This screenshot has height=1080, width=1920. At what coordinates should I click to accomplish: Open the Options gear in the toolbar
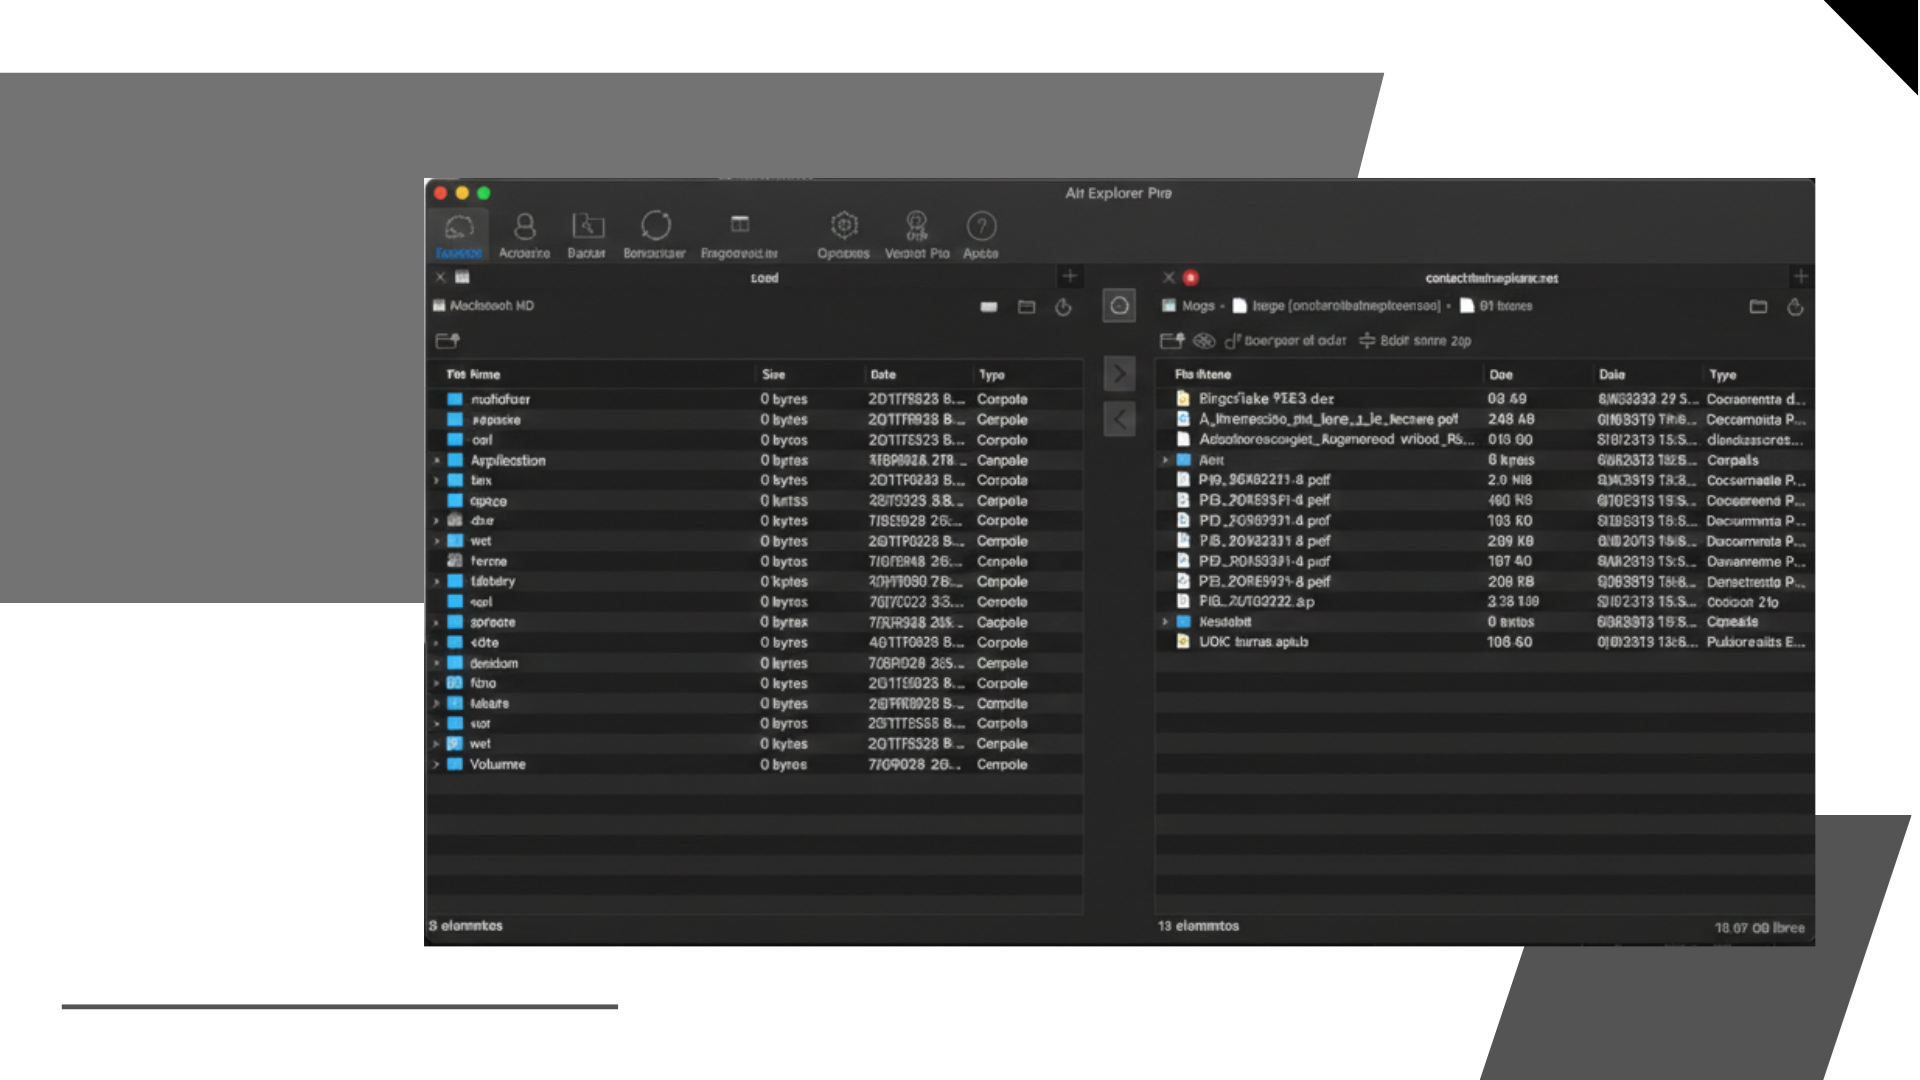click(844, 227)
